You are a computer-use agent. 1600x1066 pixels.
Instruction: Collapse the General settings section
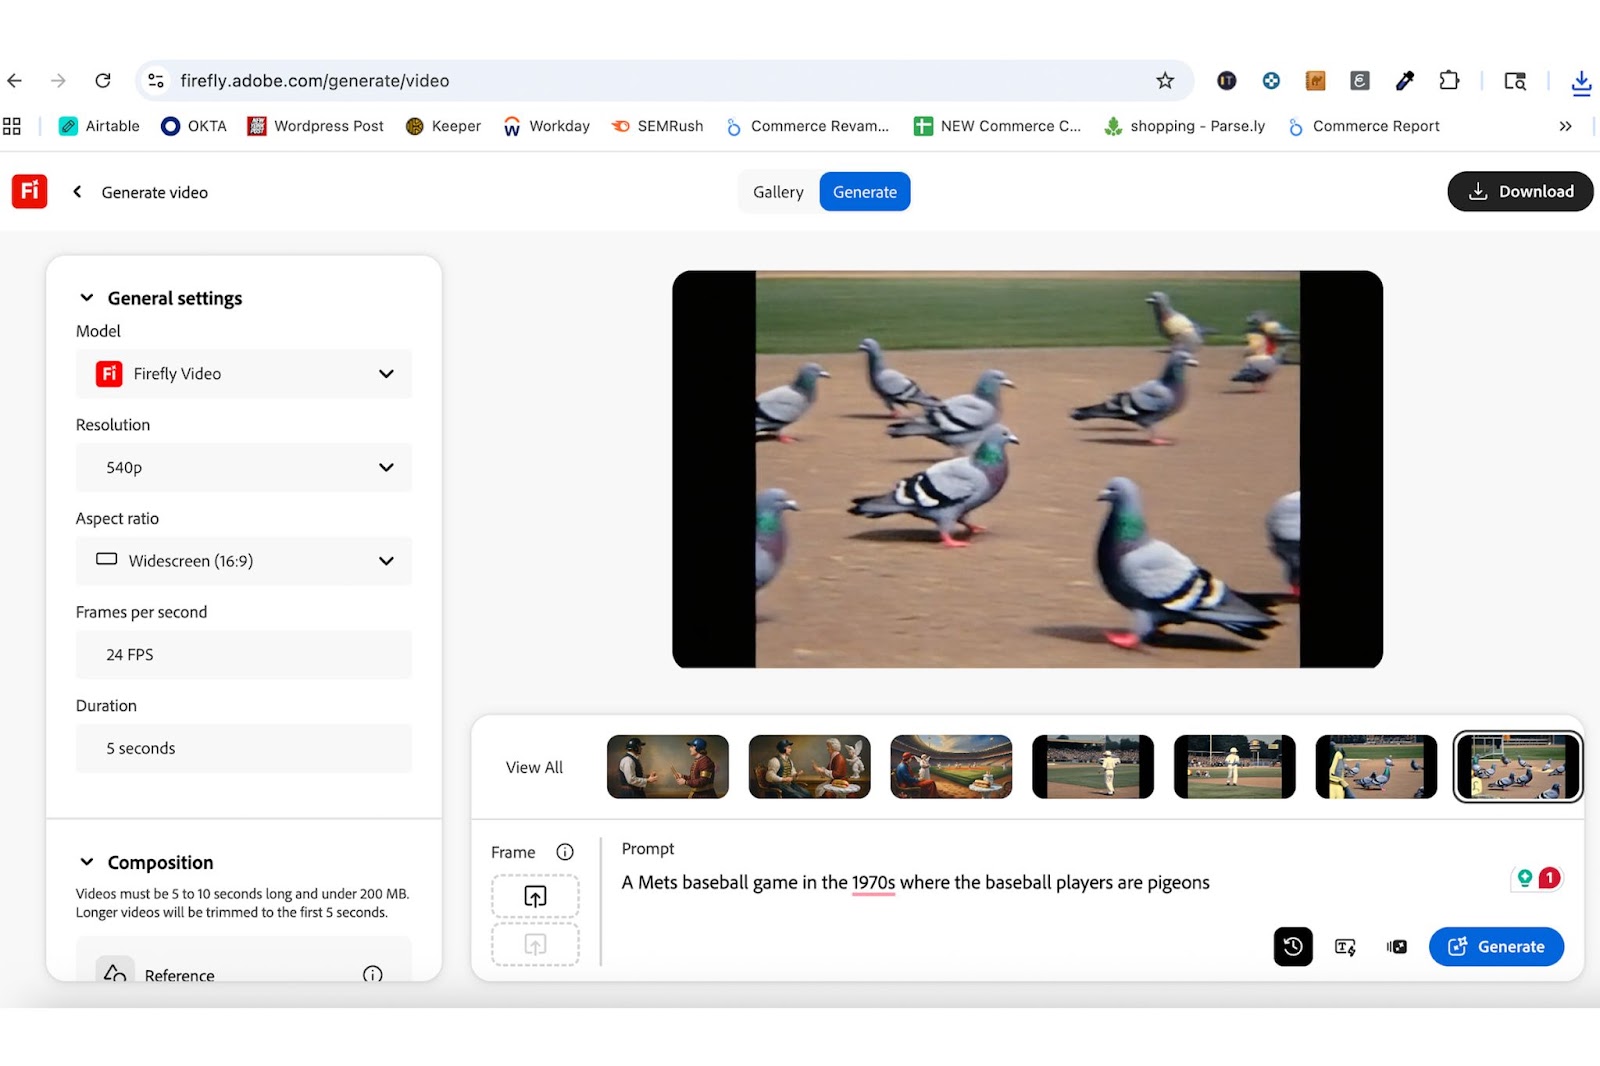coord(87,298)
